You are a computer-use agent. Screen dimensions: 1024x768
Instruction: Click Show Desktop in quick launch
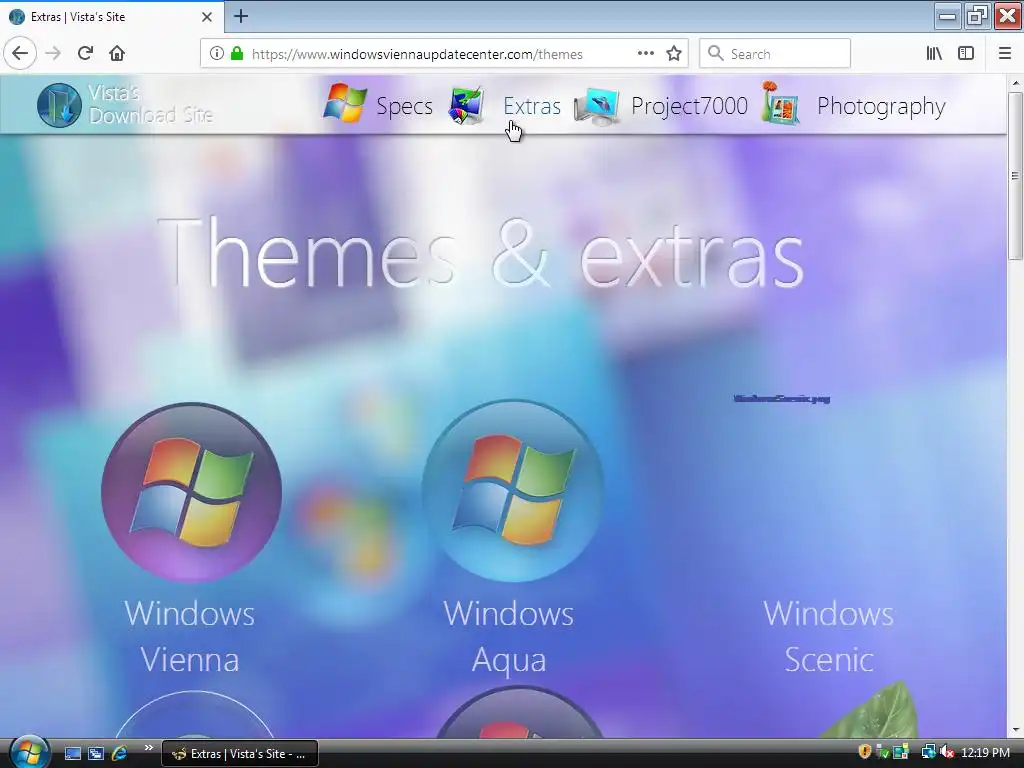[x=72, y=754]
